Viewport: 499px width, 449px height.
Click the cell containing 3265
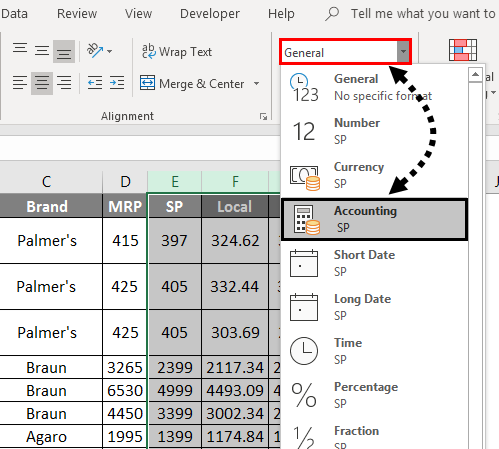pos(125,367)
